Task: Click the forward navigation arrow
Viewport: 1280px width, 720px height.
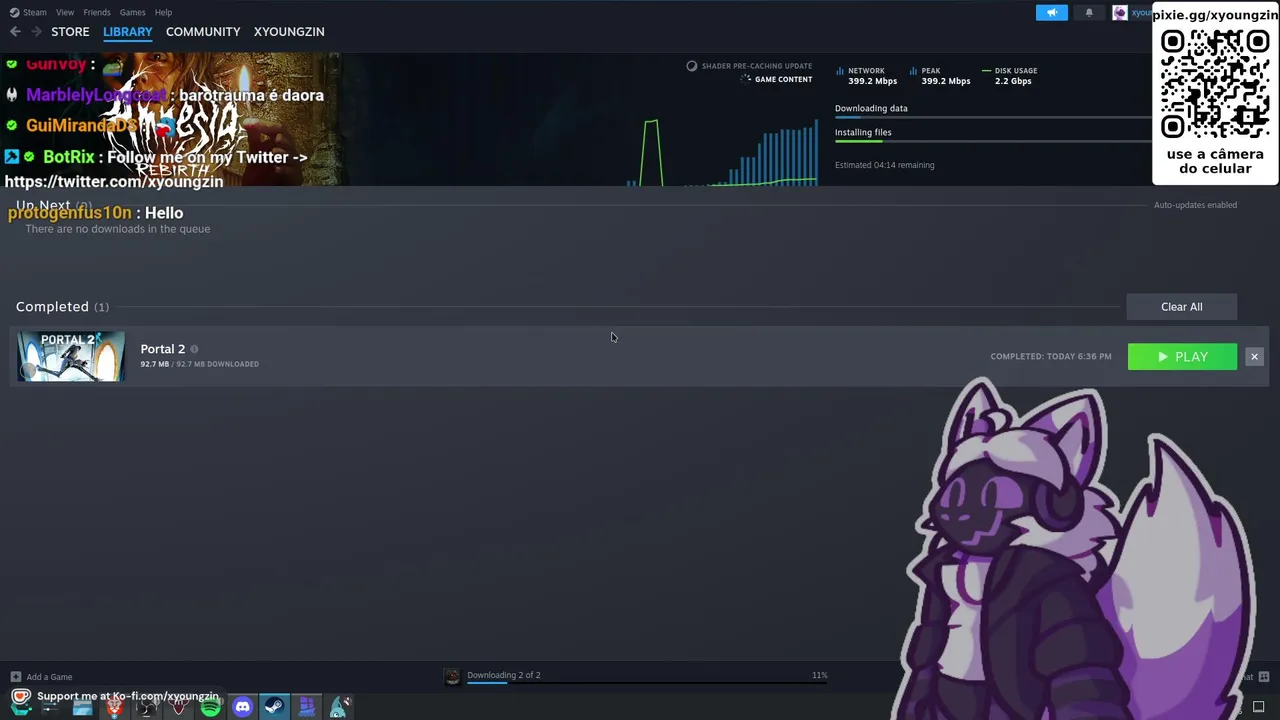Action: pos(37,32)
